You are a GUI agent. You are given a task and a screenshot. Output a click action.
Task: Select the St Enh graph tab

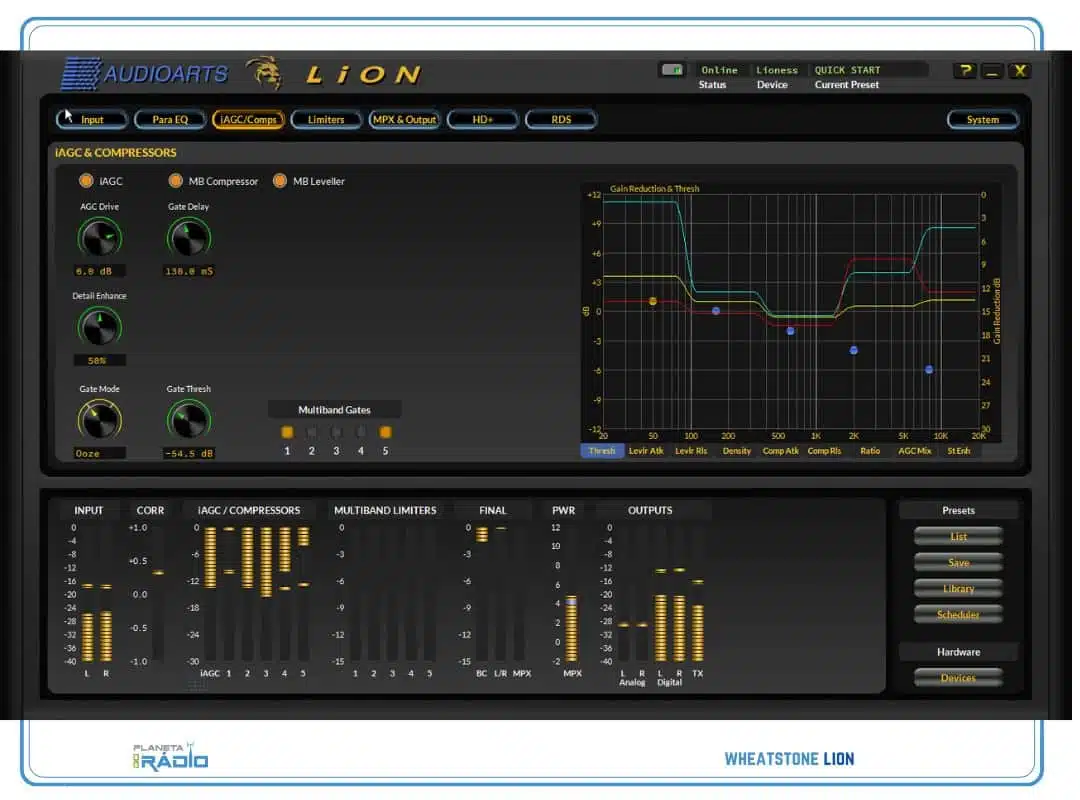coord(959,451)
